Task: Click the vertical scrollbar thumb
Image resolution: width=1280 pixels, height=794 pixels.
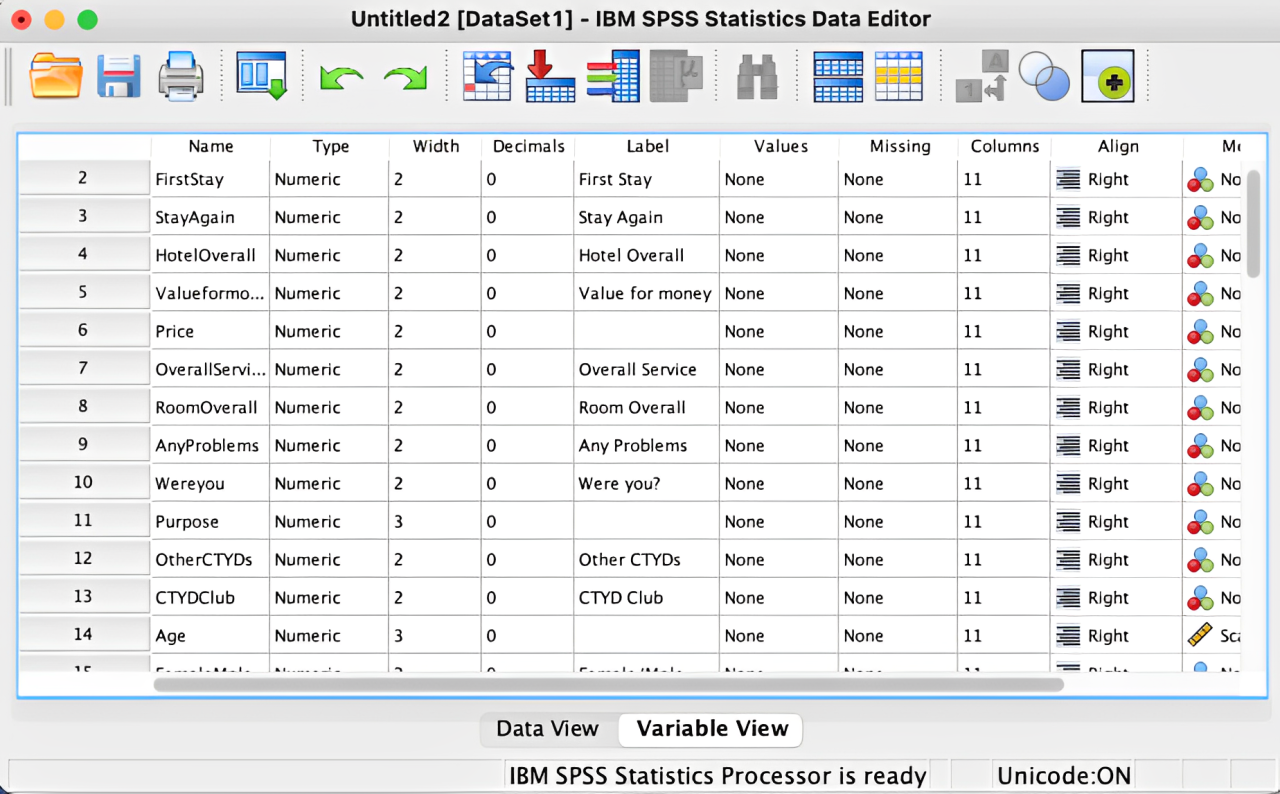Action: coord(1253,223)
